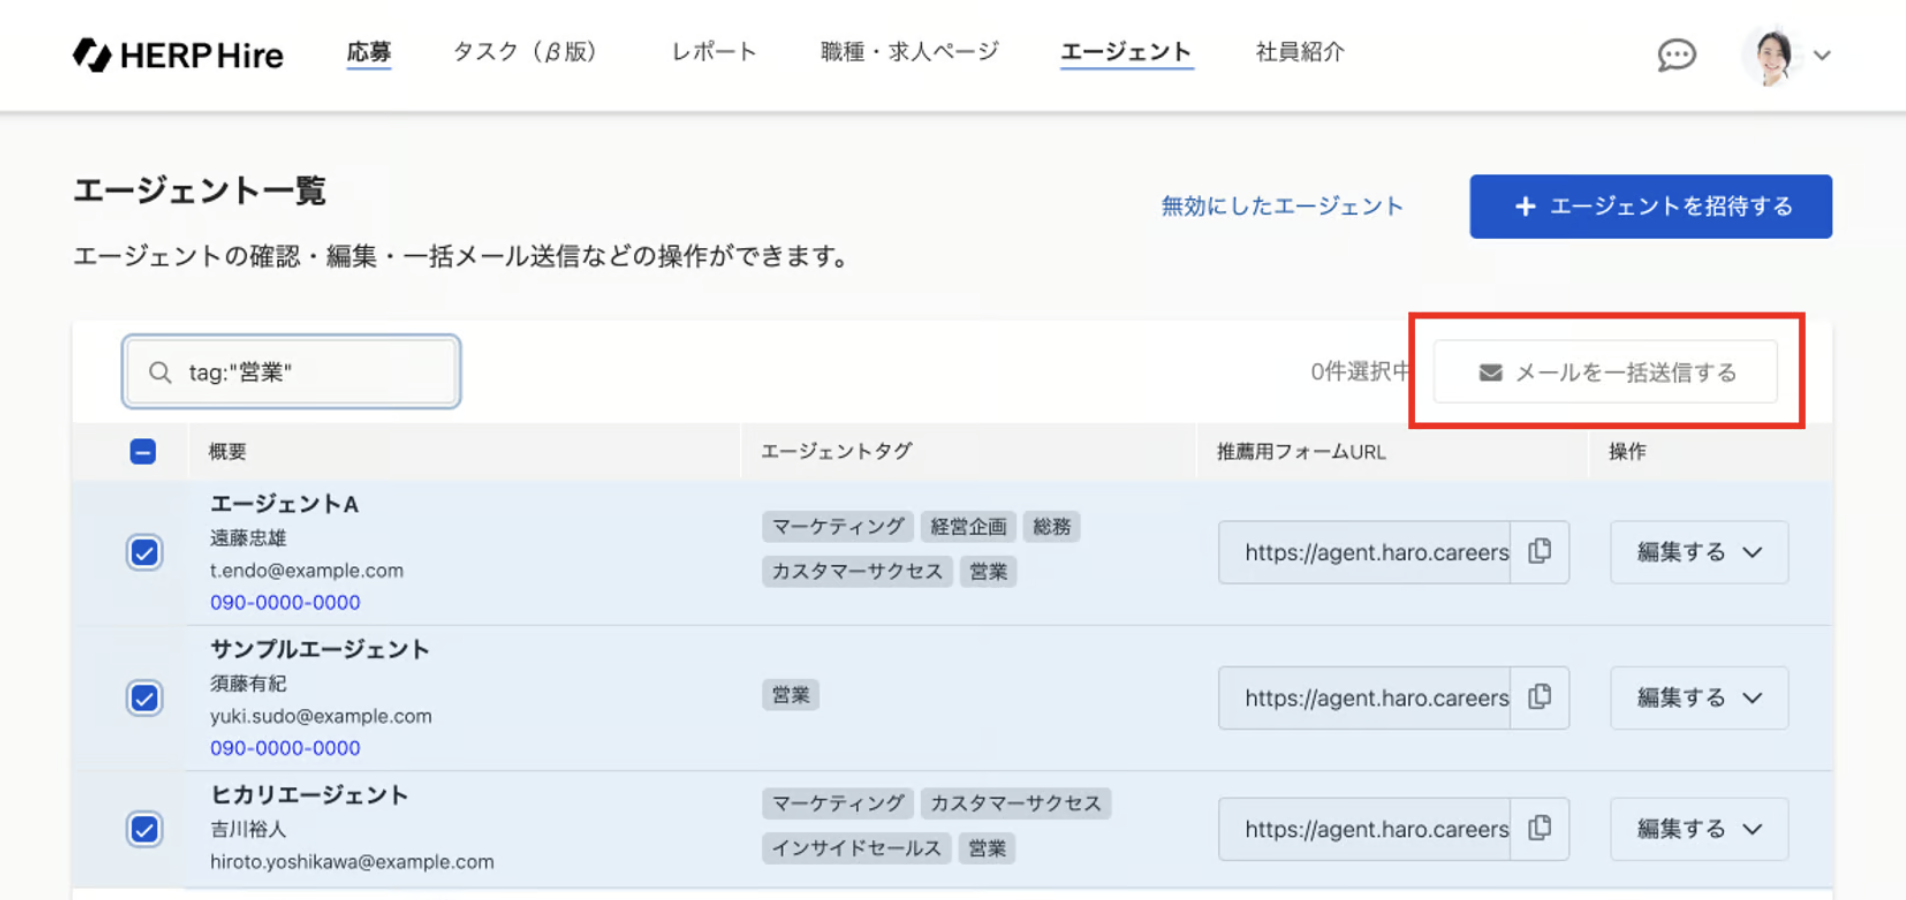
Task: Open 無効にしたエージェント link
Action: tap(1282, 206)
